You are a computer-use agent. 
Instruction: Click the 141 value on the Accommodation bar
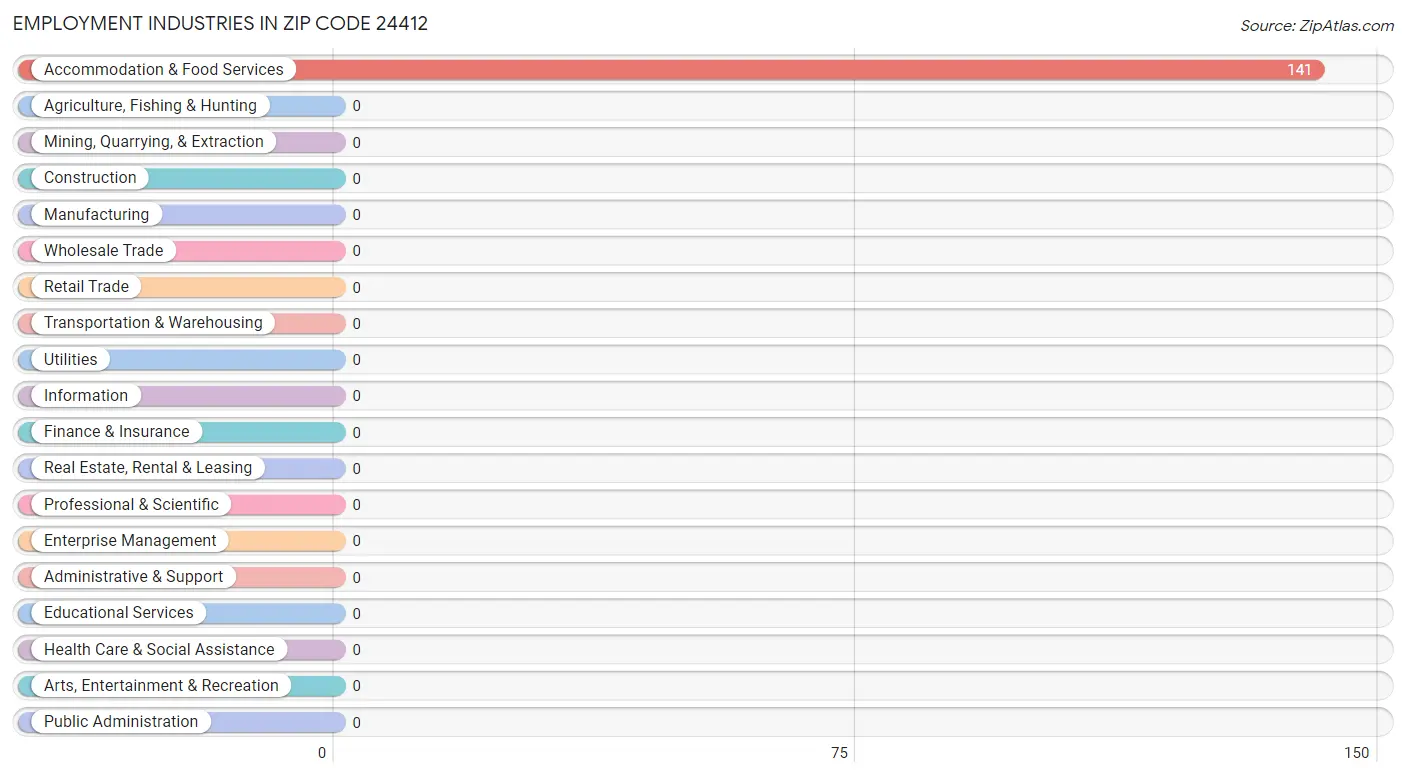tap(1299, 70)
